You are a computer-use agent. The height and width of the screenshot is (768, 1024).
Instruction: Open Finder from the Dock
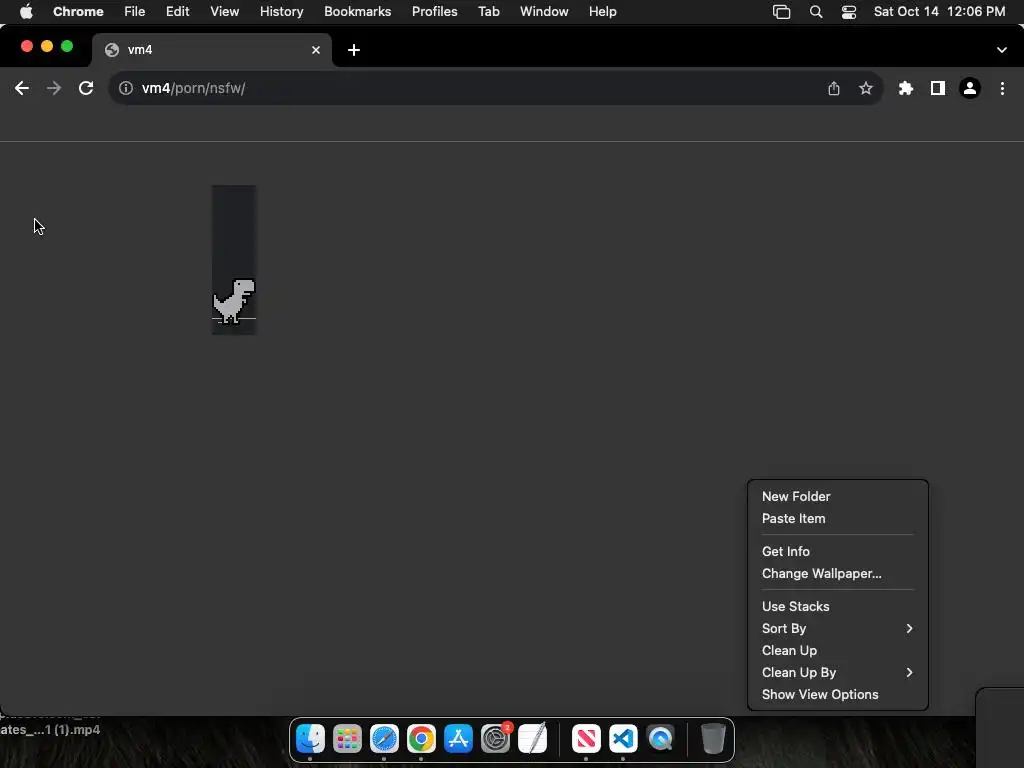pyautogui.click(x=310, y=739)
